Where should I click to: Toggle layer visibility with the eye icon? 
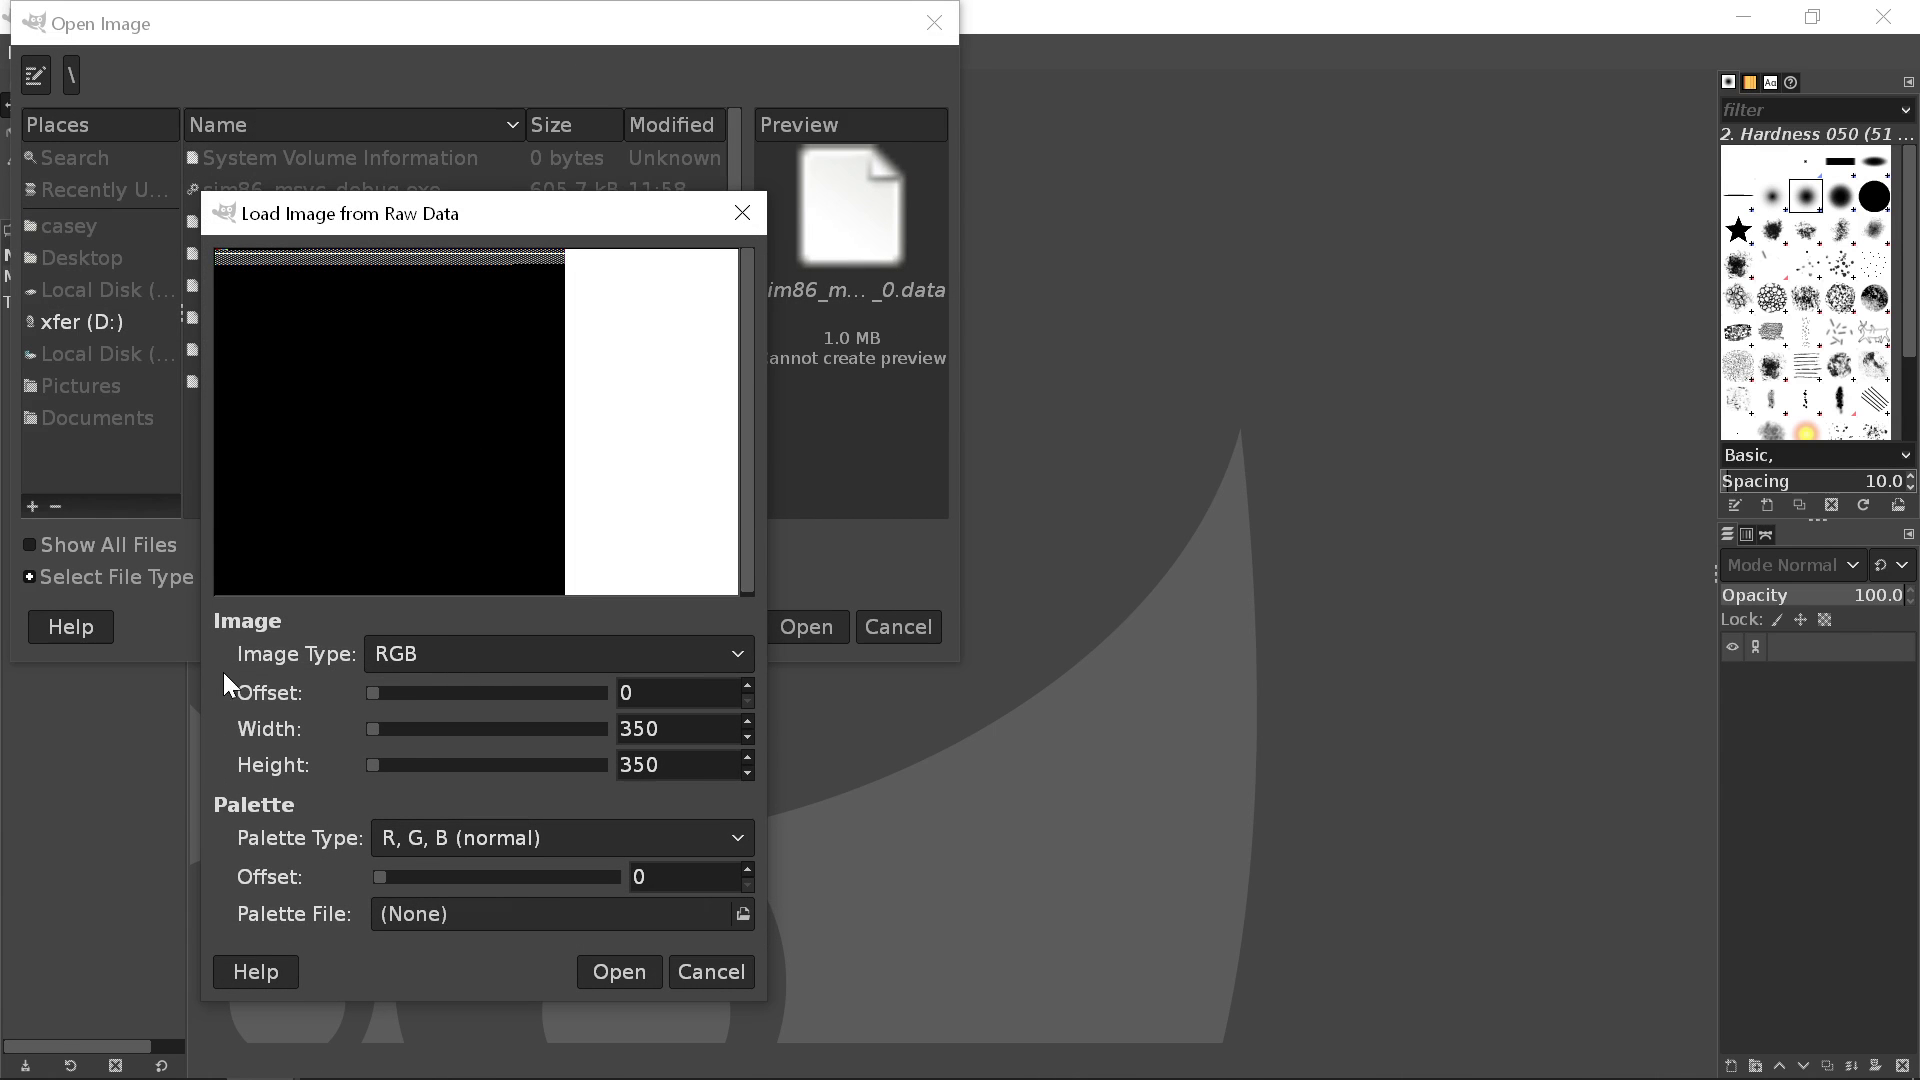1731,647
